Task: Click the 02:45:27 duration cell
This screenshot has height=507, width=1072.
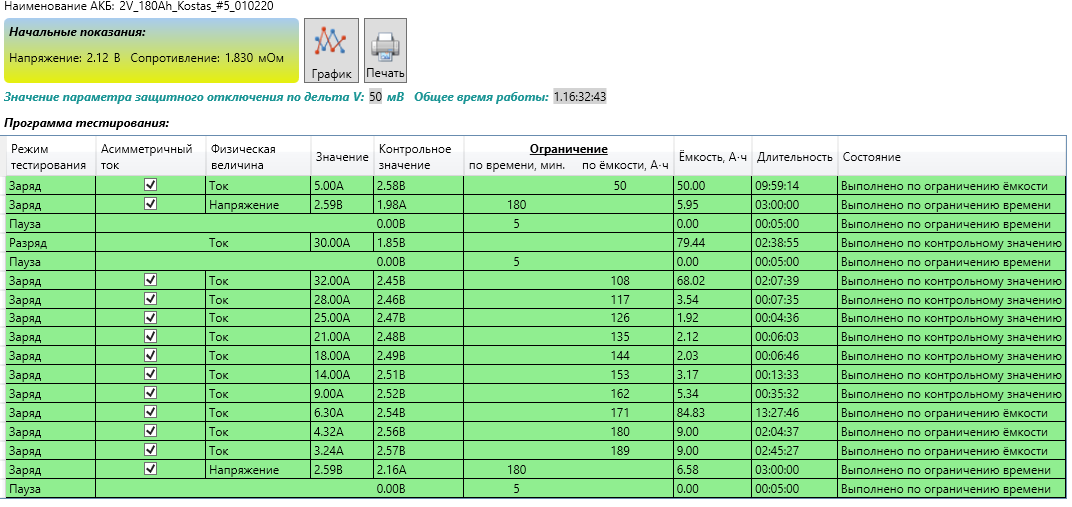Action: pos(795,451)
